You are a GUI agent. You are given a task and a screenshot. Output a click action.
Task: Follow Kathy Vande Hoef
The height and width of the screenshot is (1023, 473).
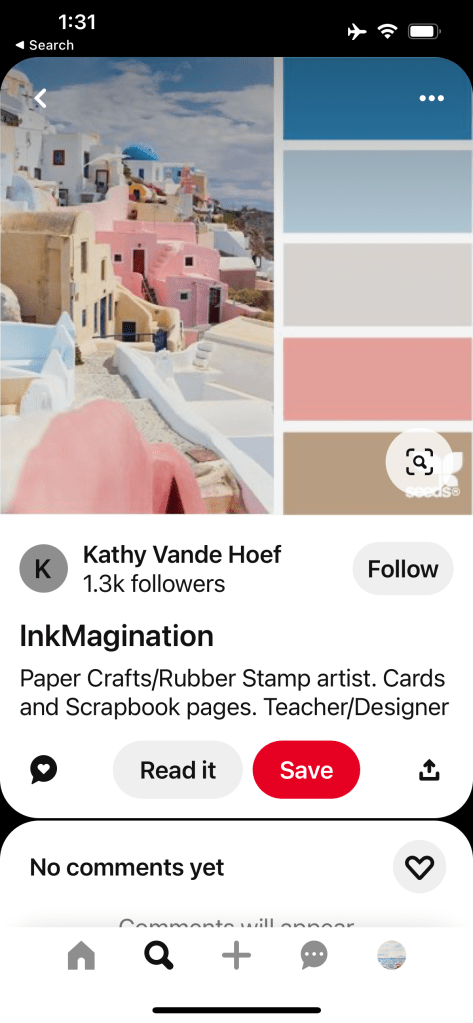point(403,569)
